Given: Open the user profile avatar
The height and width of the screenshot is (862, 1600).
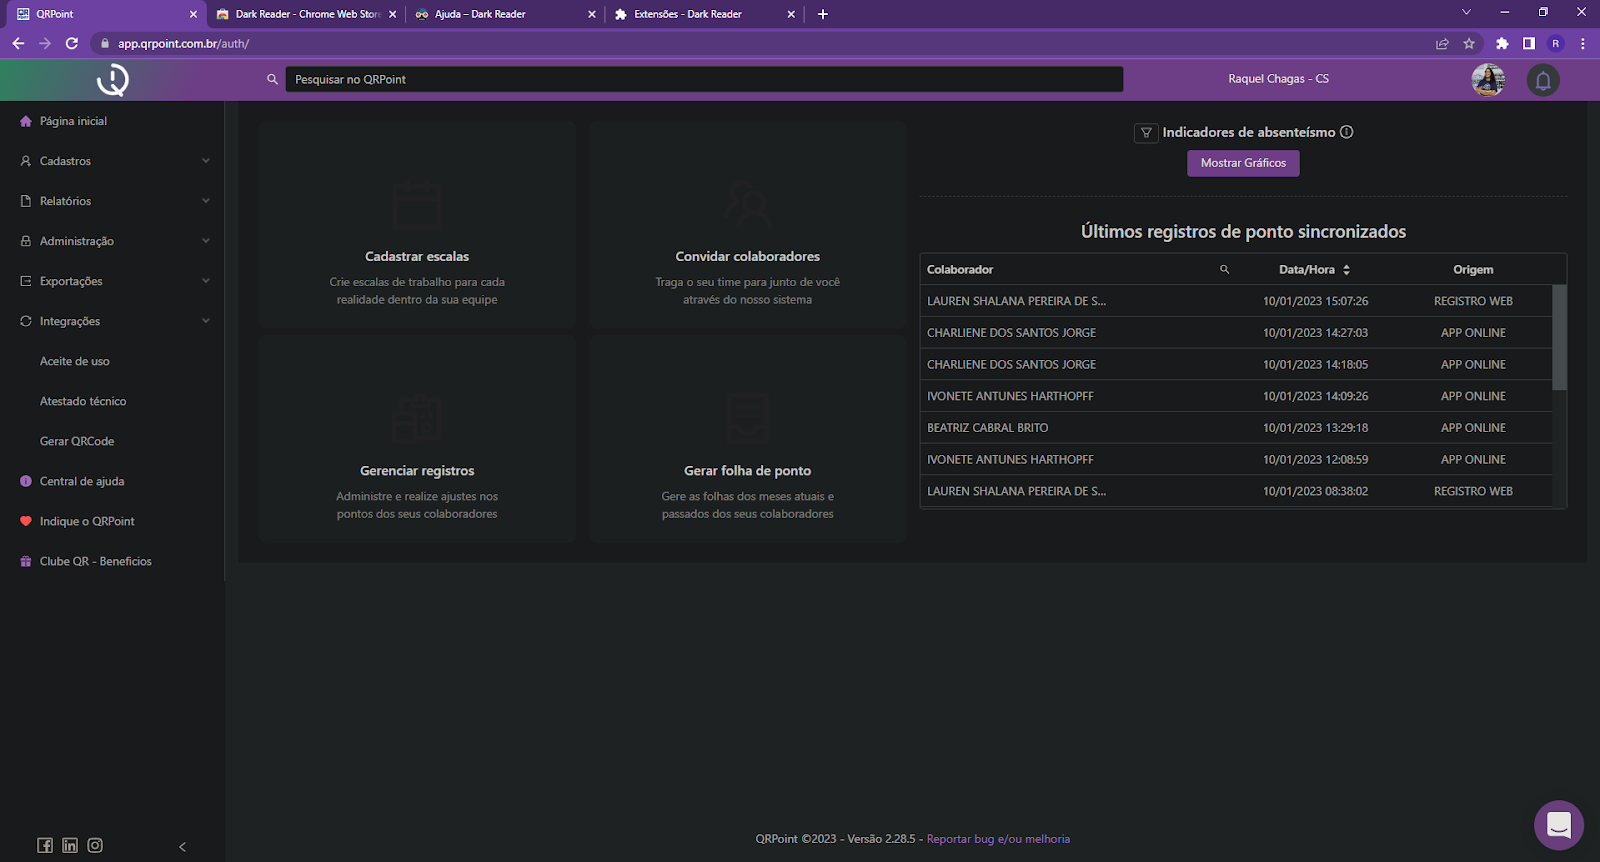Looking at the screenshot, I should click(x=1488, y=80).
